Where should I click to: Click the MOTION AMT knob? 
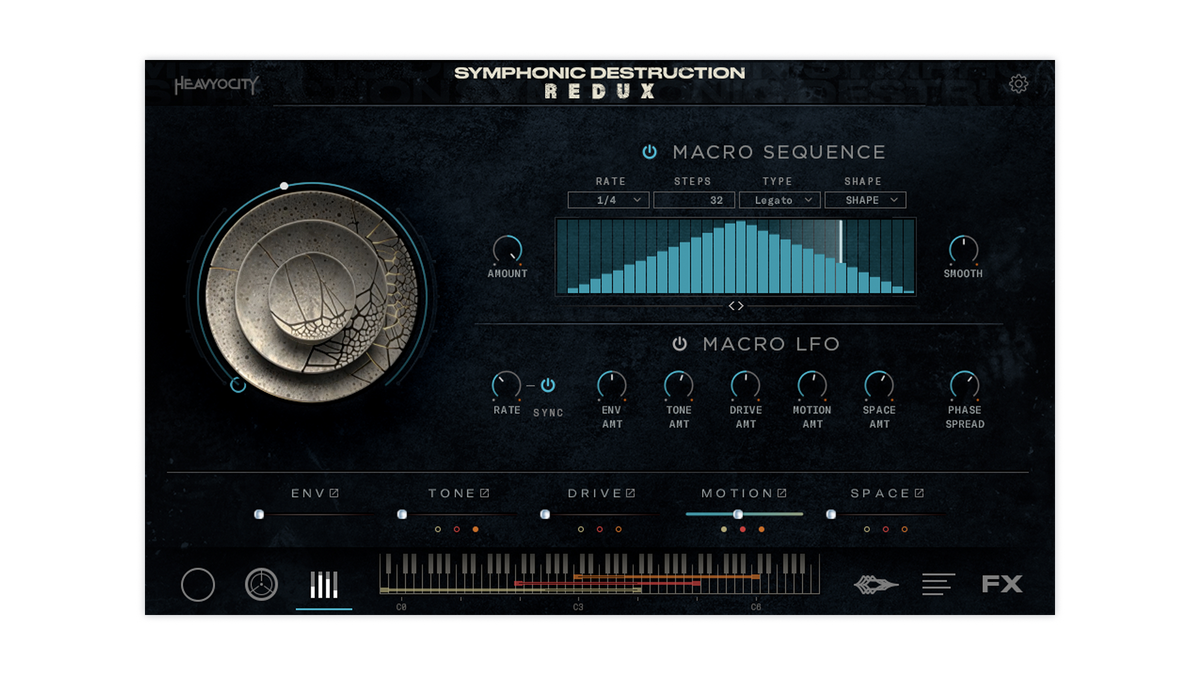[x=812, y=386]
